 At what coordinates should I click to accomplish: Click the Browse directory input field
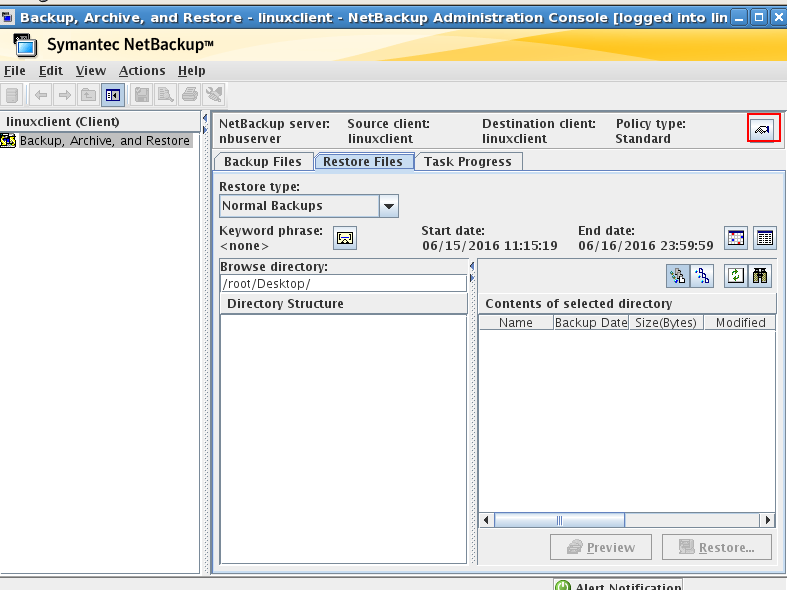(343, 283)
